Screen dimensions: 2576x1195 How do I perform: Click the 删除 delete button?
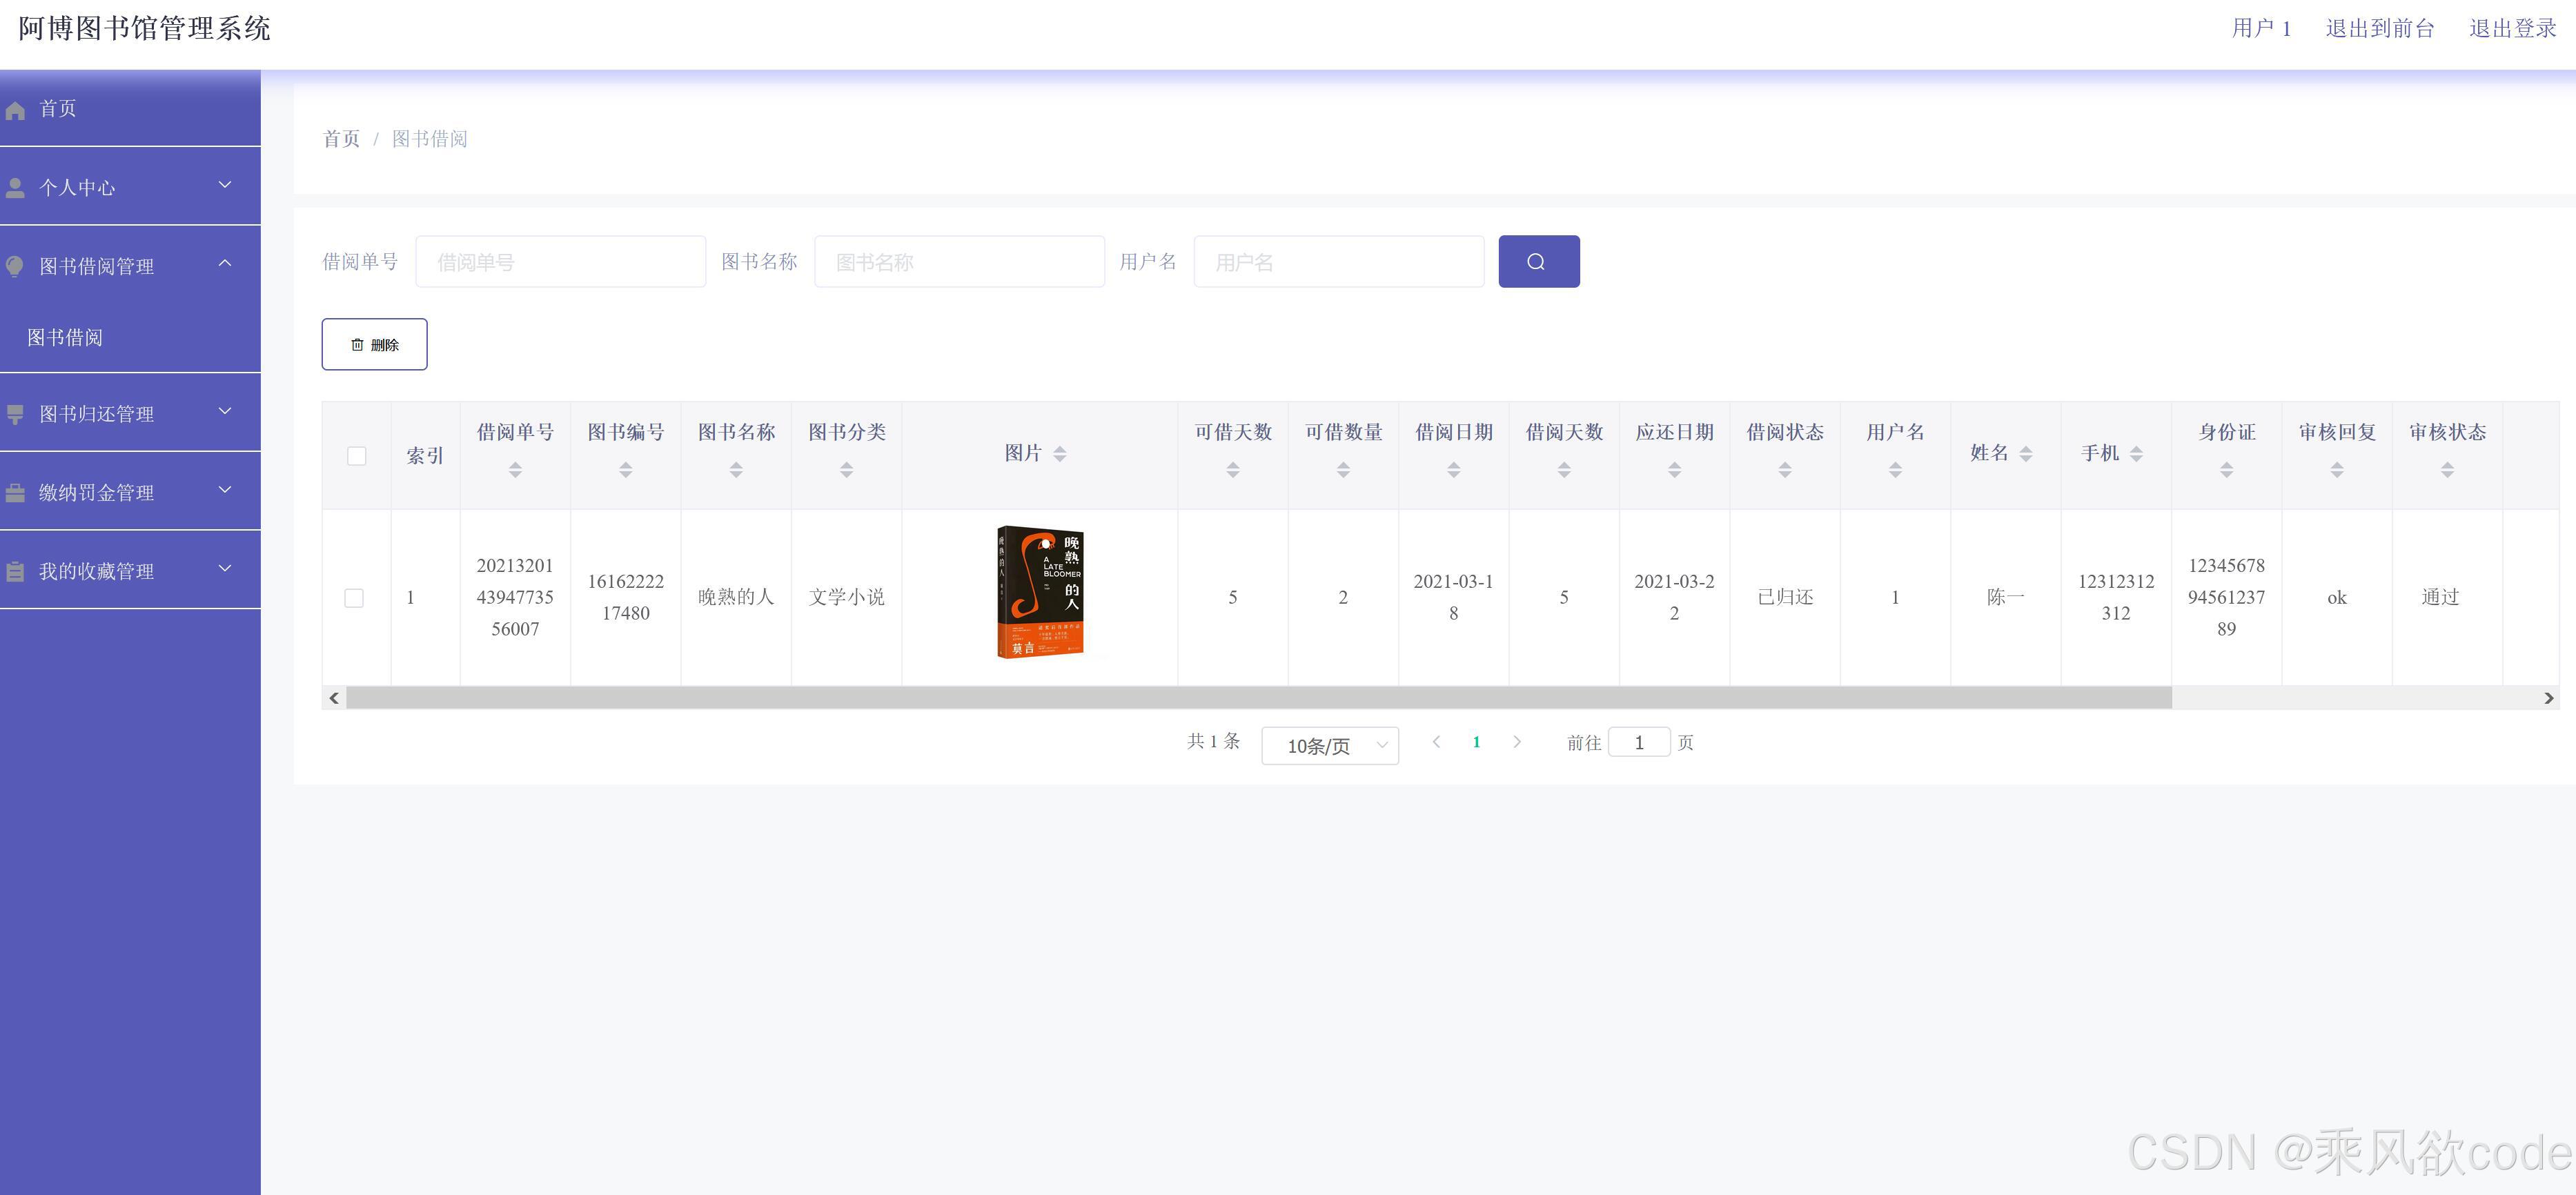tap(374, 345)
